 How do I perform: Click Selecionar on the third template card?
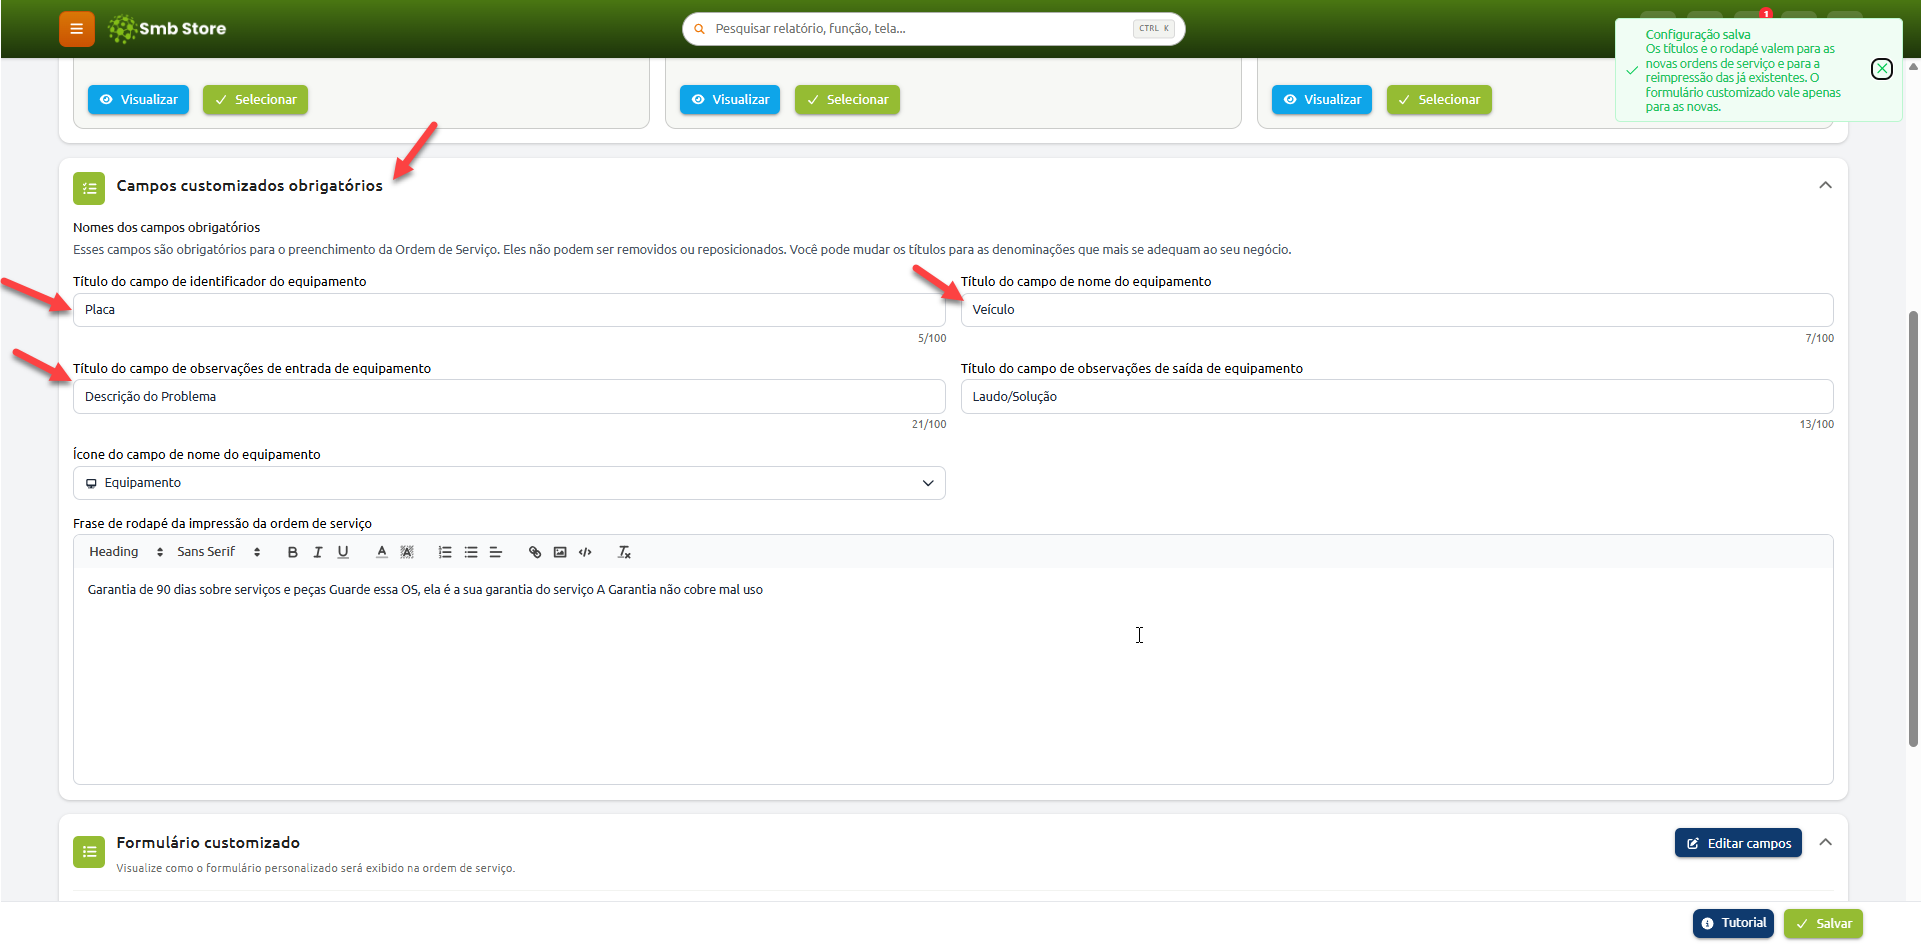coord(1439,100)
